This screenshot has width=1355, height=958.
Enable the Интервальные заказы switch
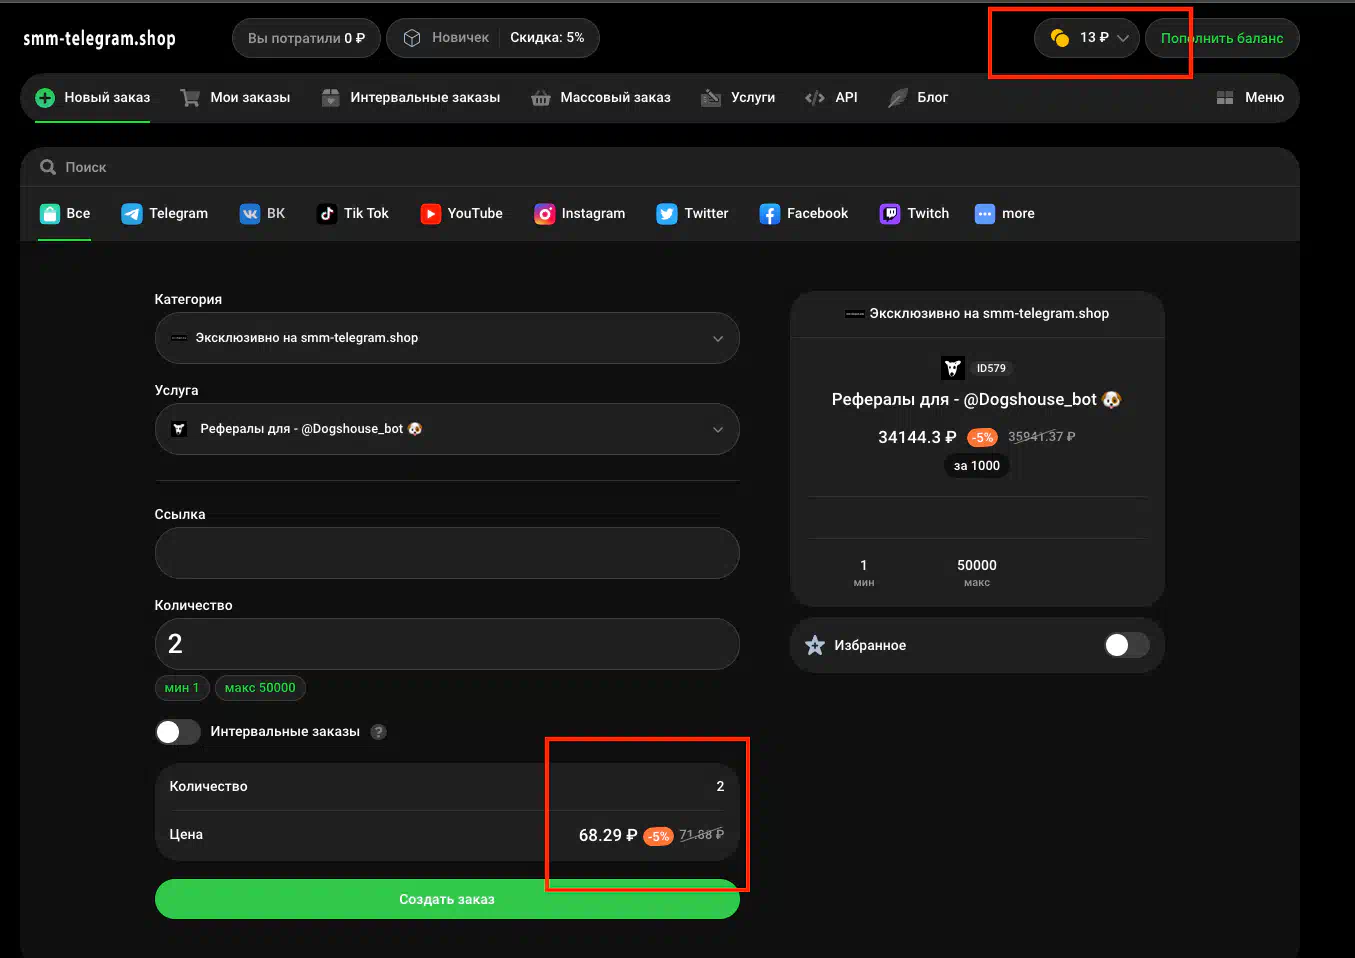click(x=178, y=732)
